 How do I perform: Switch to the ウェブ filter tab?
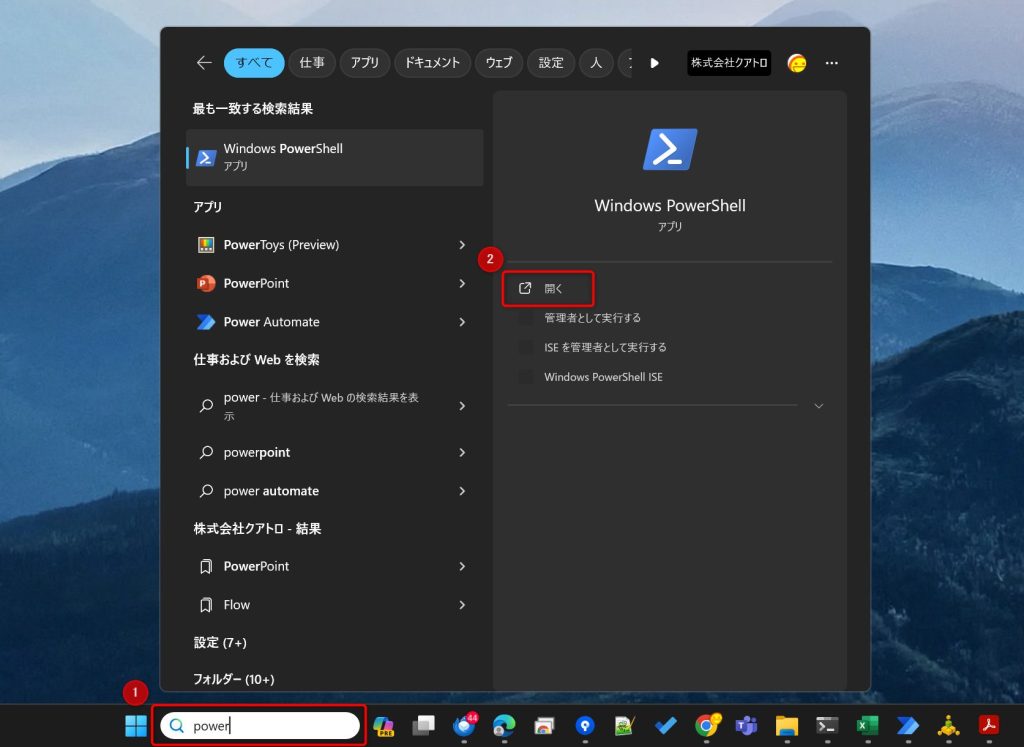click(x=499, y=63)
